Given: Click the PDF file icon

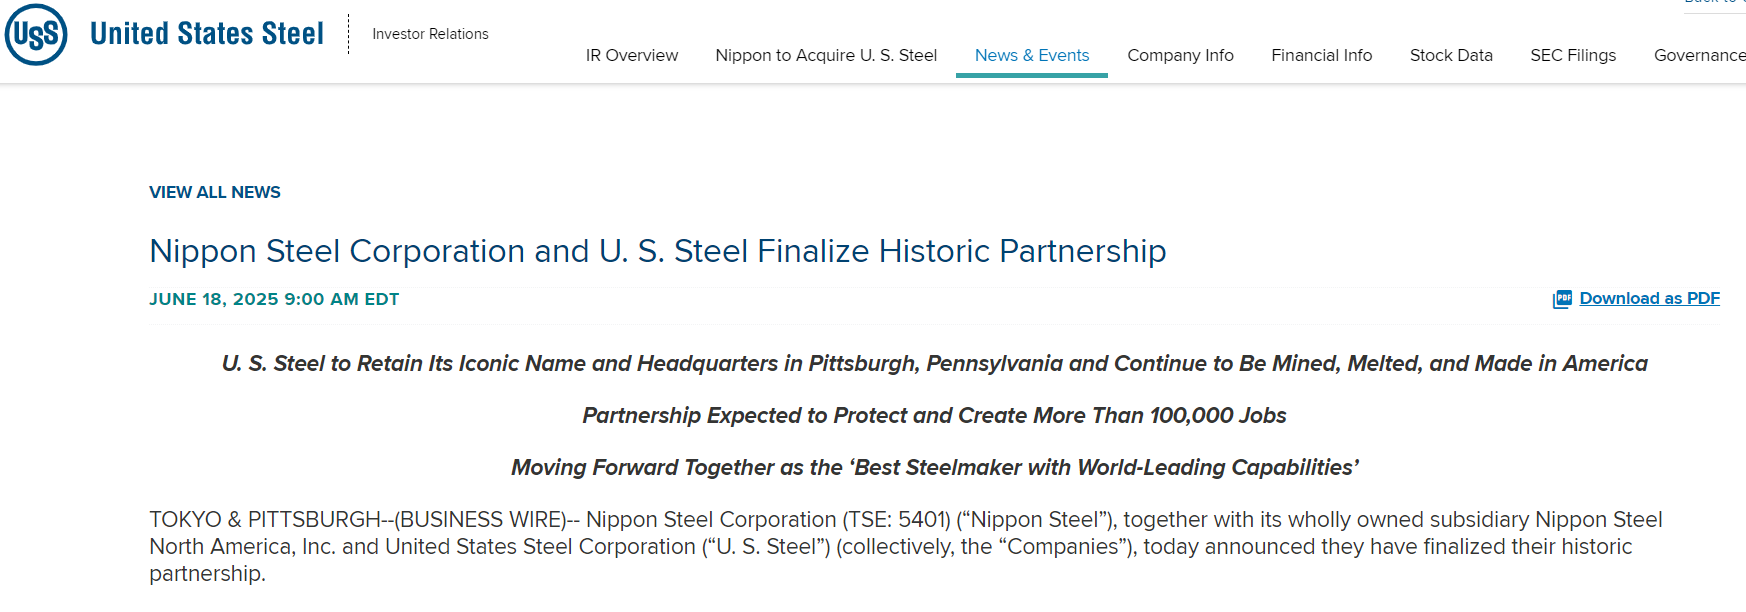Looking at the screenshot, I should (1562, 299).
